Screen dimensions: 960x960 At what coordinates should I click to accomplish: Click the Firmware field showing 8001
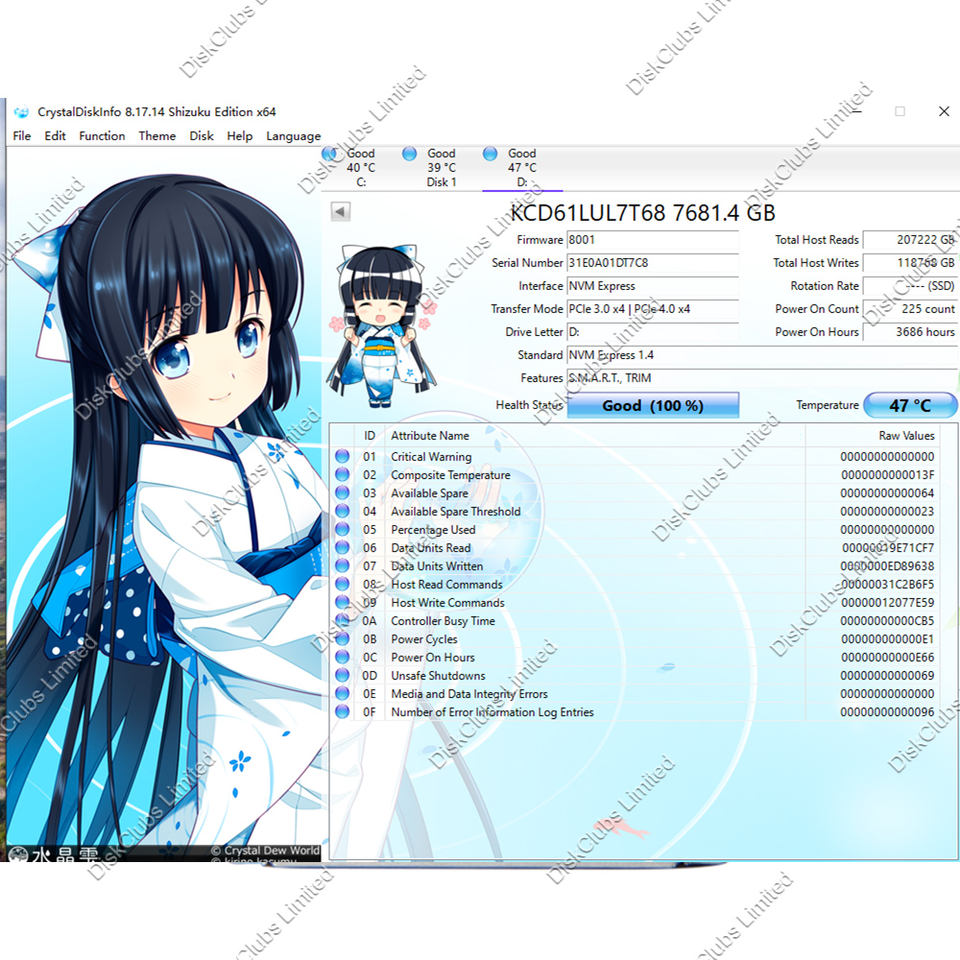(x=653, y=240)
